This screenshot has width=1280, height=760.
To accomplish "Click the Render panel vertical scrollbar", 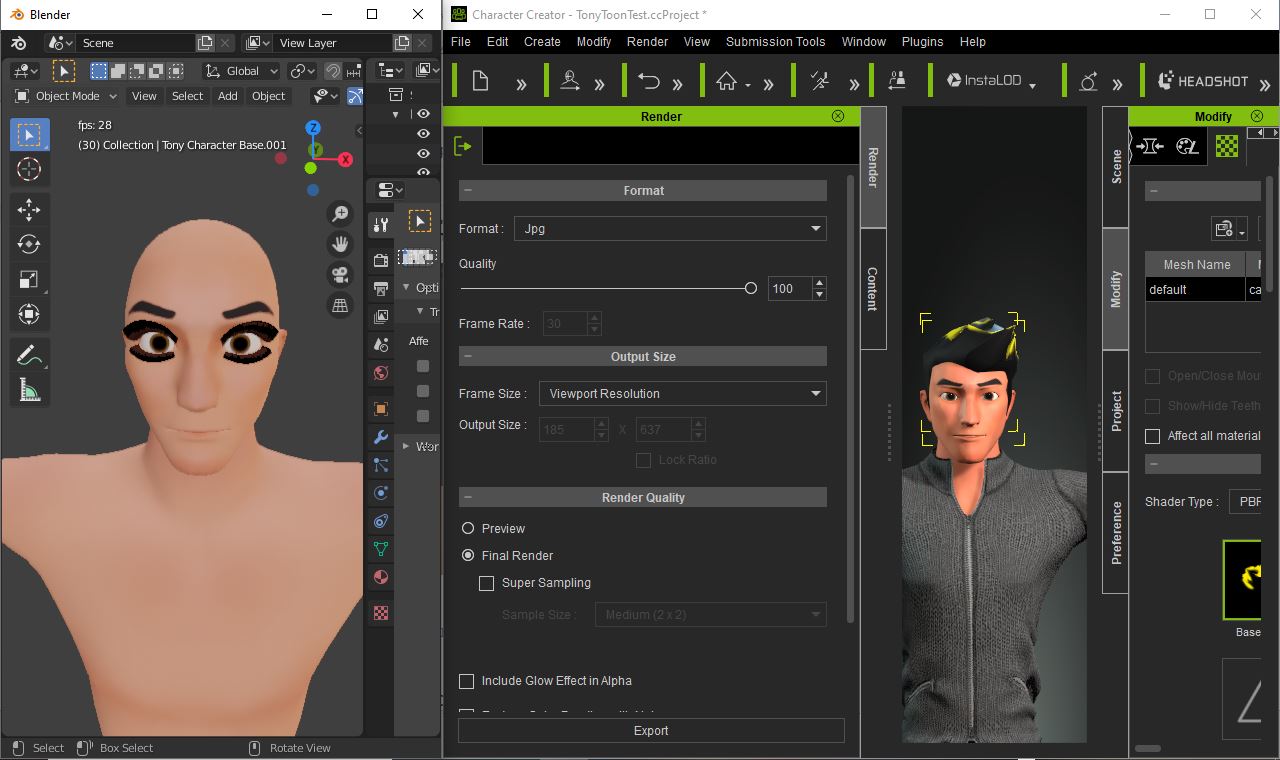I will point(850,400).
